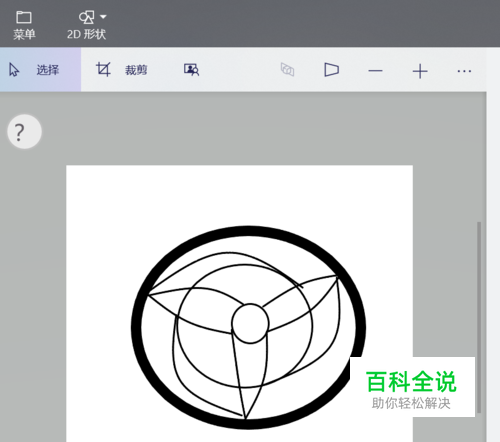This screenshot has width=500, height=442.
Task: Click the vertical scrollbar on the right
Action: (x=479, y=317)
